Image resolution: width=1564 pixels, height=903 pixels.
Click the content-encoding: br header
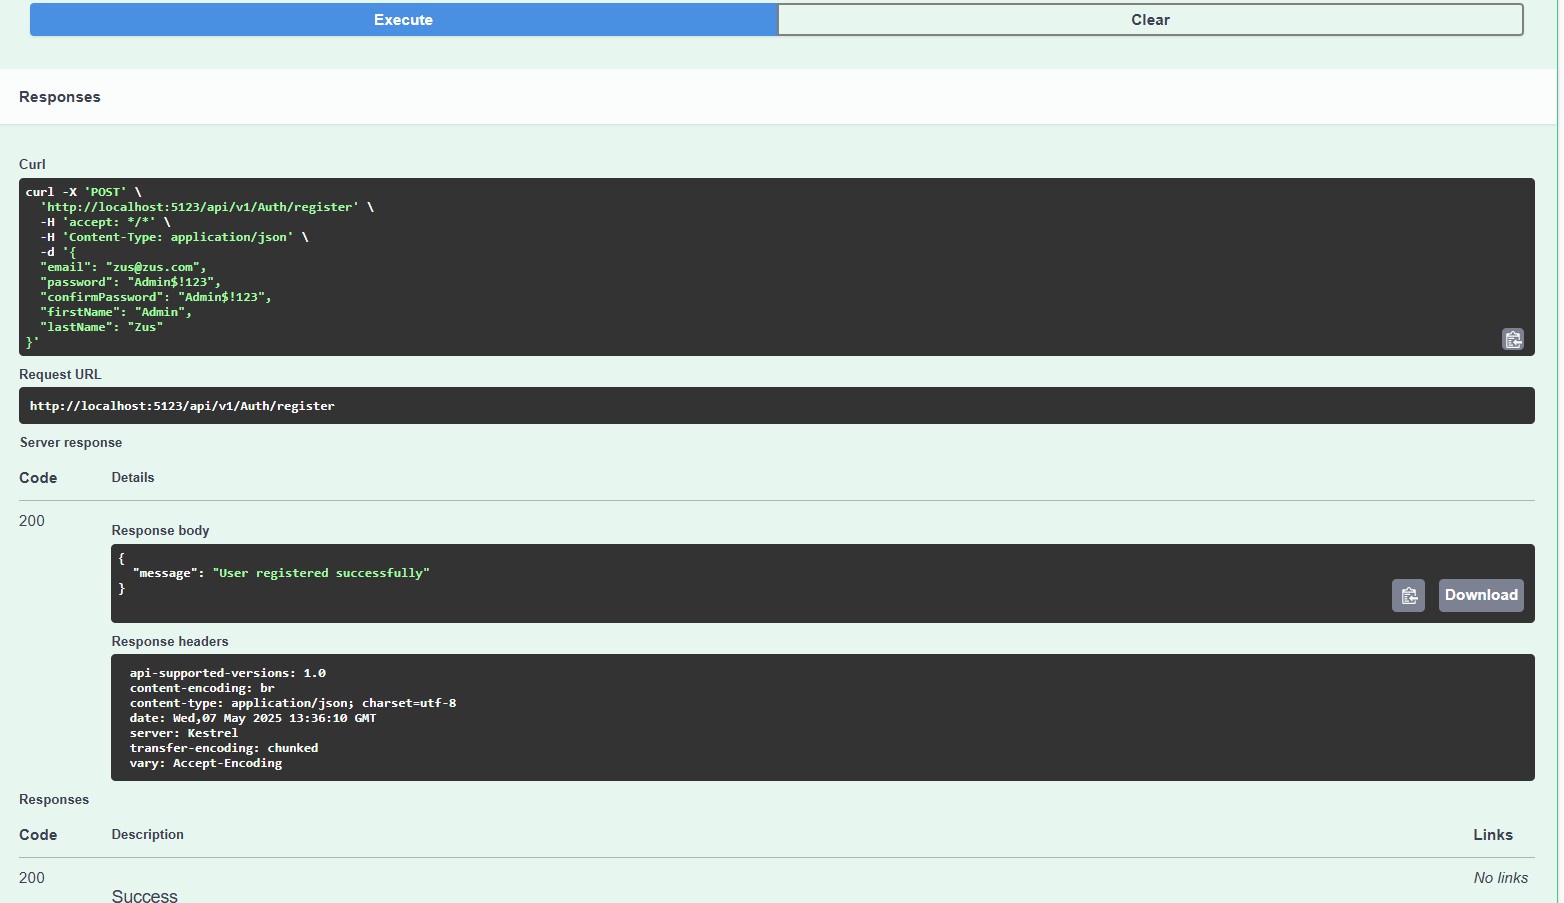pos(202,688)
